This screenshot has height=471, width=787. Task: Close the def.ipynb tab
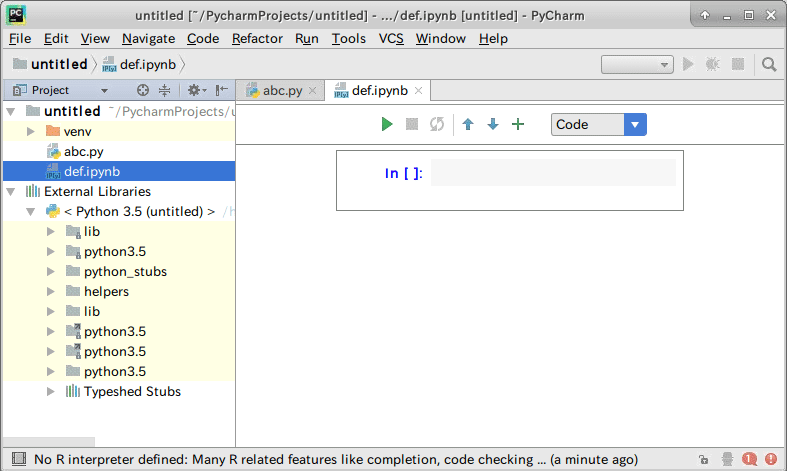click(419, 90)
